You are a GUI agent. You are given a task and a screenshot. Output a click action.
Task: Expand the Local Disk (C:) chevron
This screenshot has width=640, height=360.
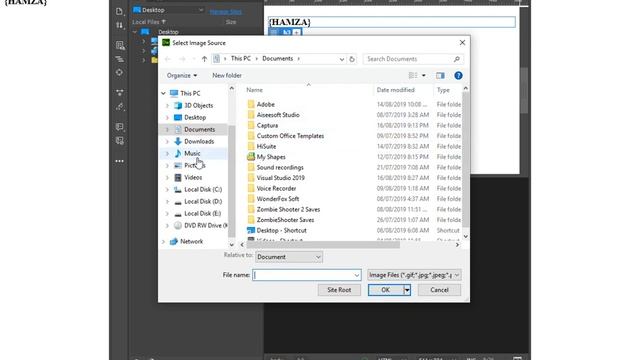[167, 190]
